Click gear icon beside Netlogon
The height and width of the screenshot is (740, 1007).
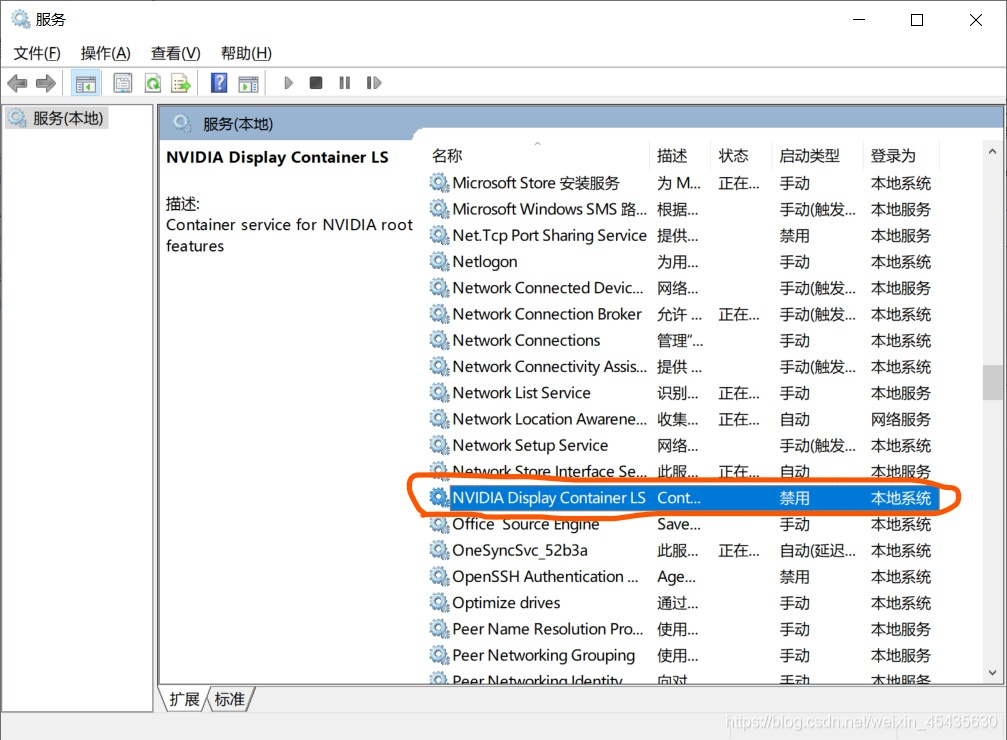click(439, 261)
